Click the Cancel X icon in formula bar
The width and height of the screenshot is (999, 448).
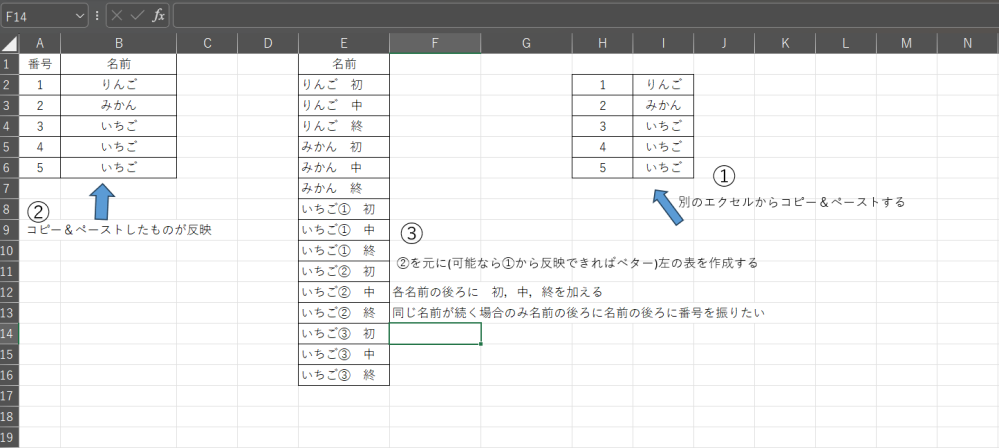tap(118, 16)
